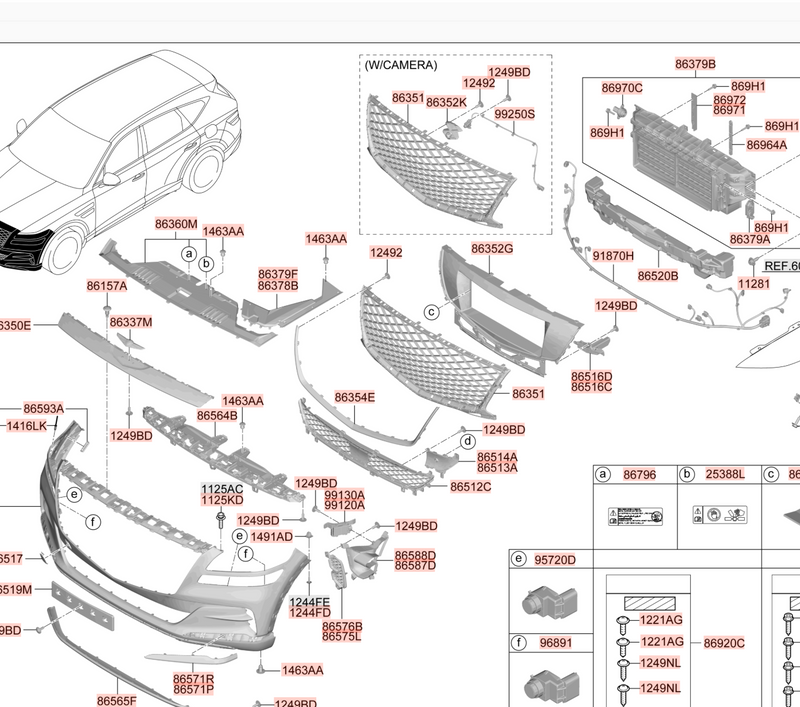Click 86351 inside the W/CAMERA box
Image resolution: width=800 pixels, height=707 pixels.
(x=408, y=97)
